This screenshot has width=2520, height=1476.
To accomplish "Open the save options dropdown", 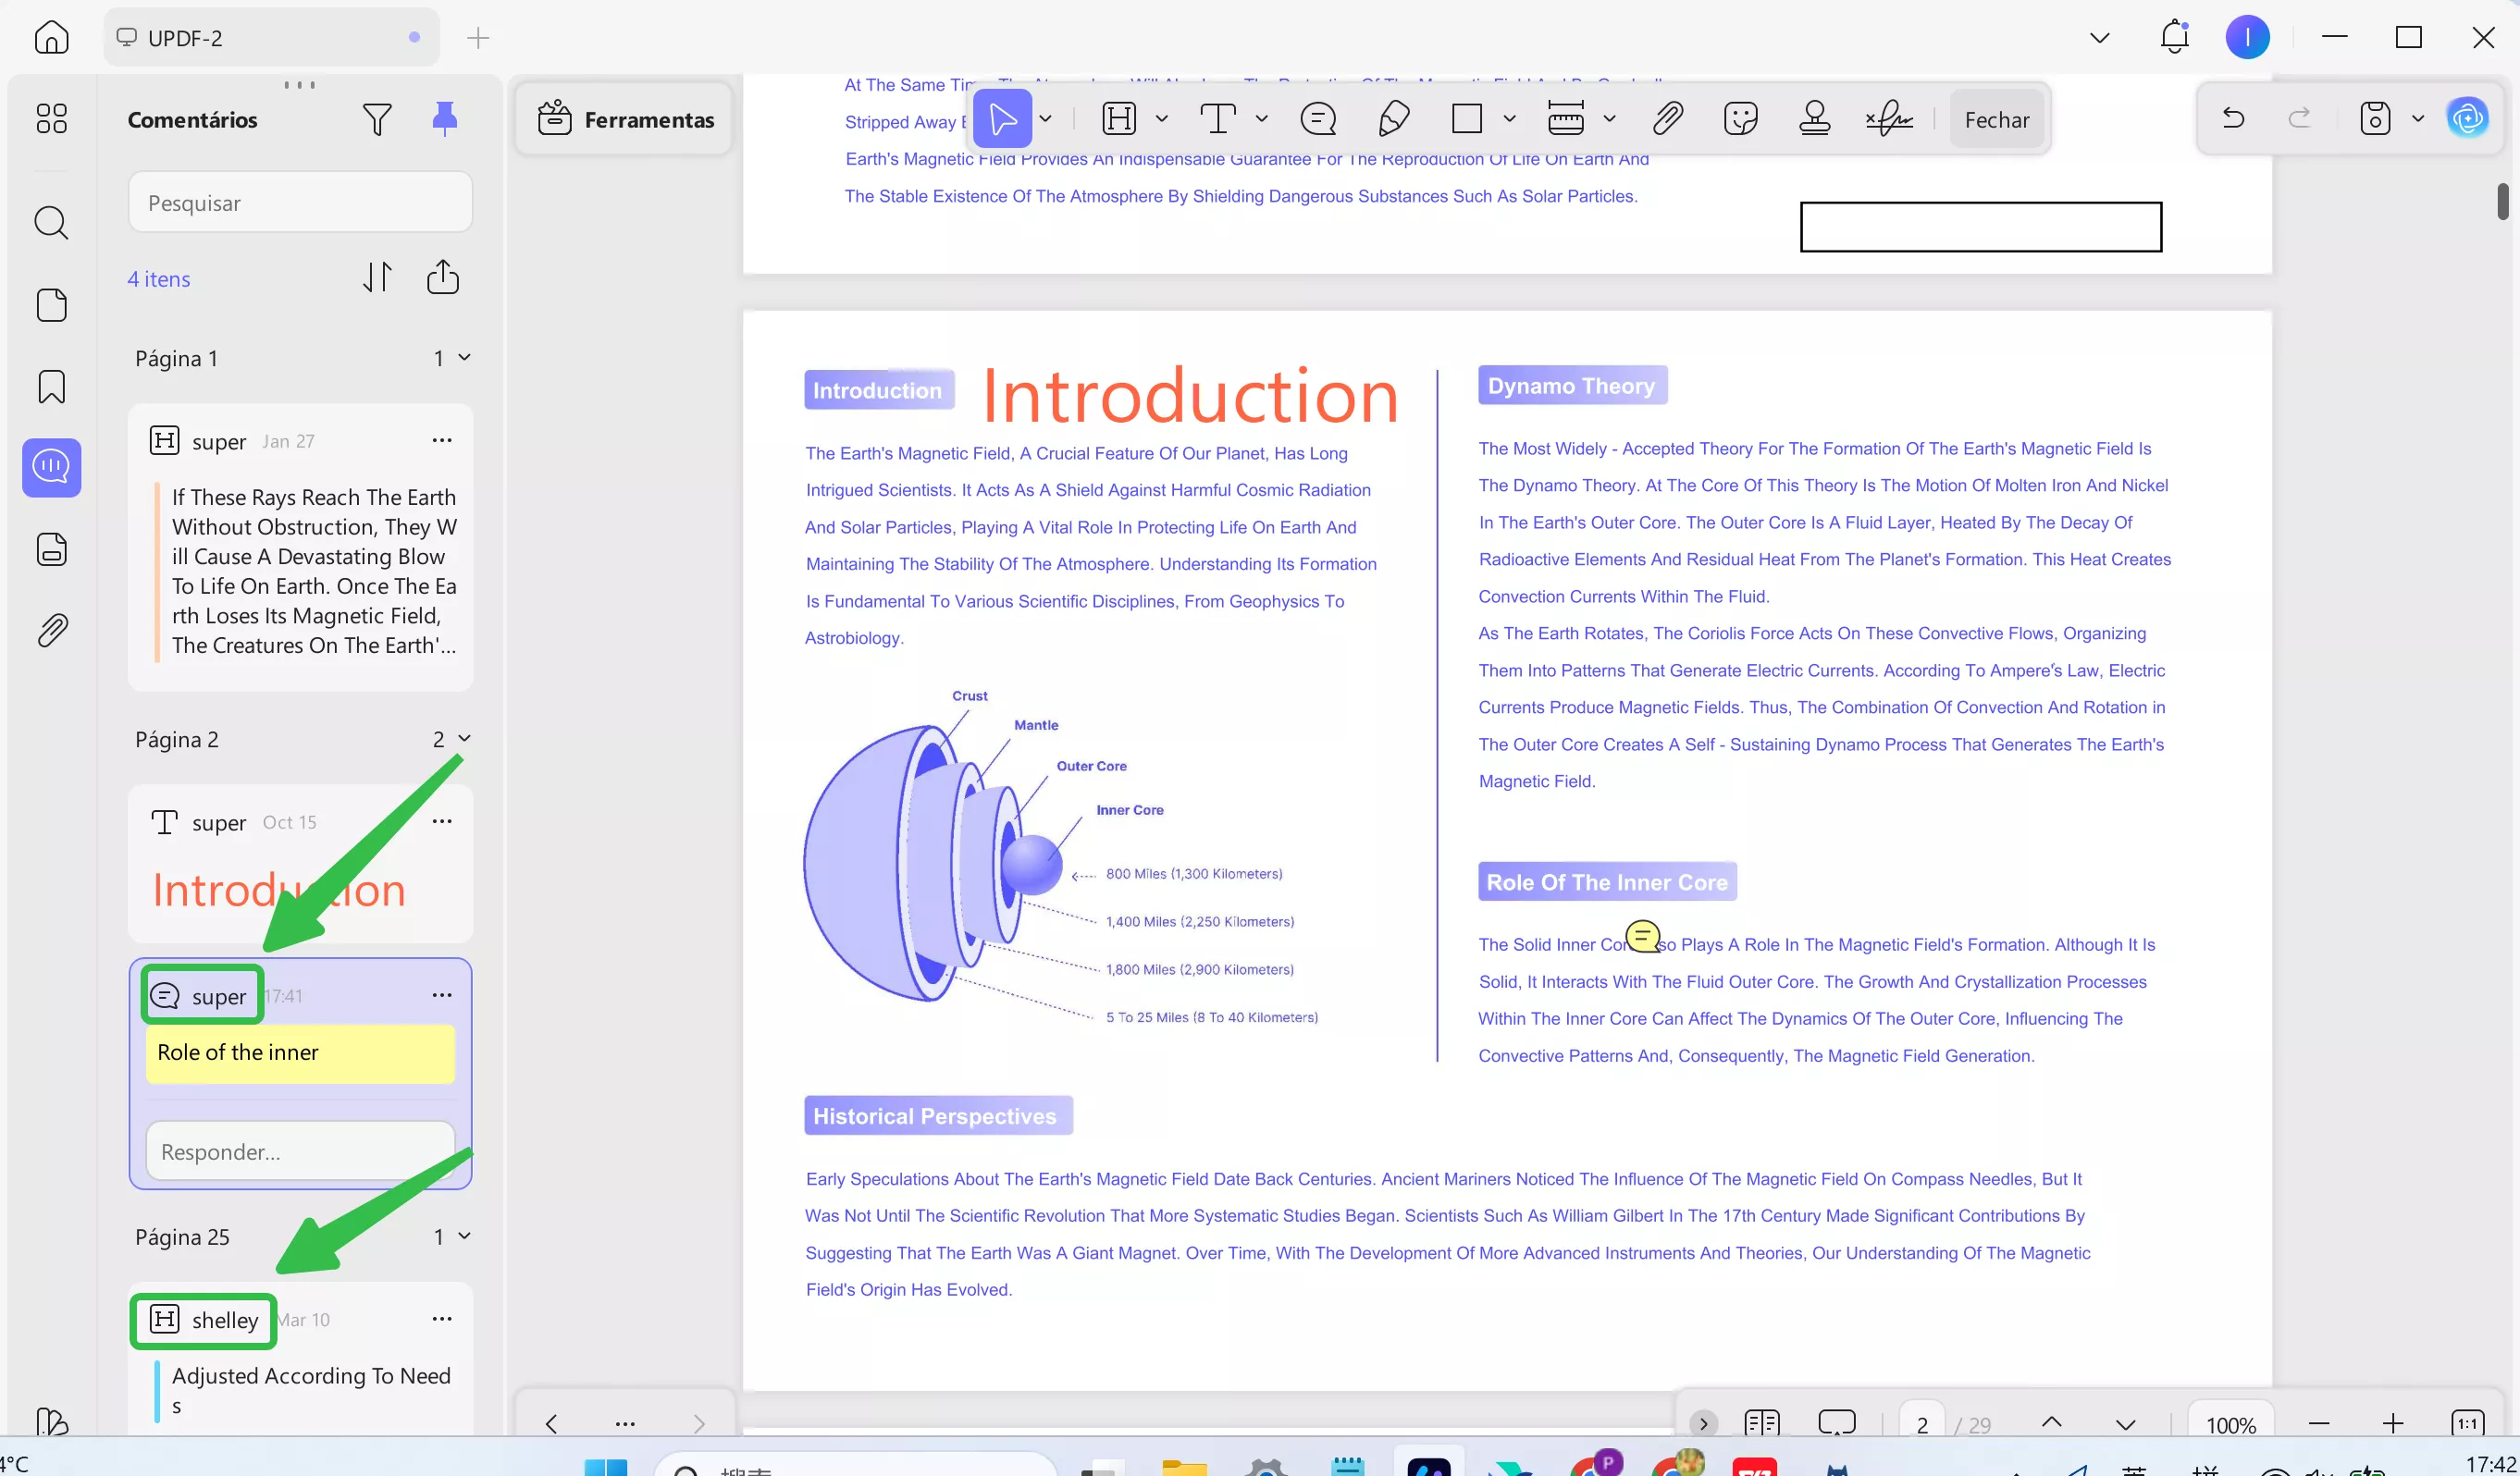I will coord(2419,118).
